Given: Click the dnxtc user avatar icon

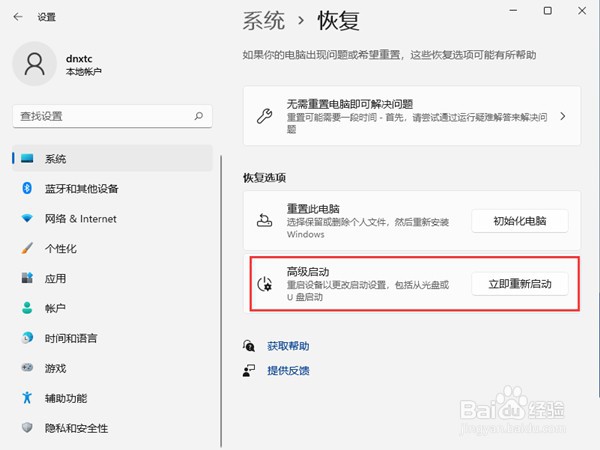Looking at the screenshot, I should [x=35, y=64].
